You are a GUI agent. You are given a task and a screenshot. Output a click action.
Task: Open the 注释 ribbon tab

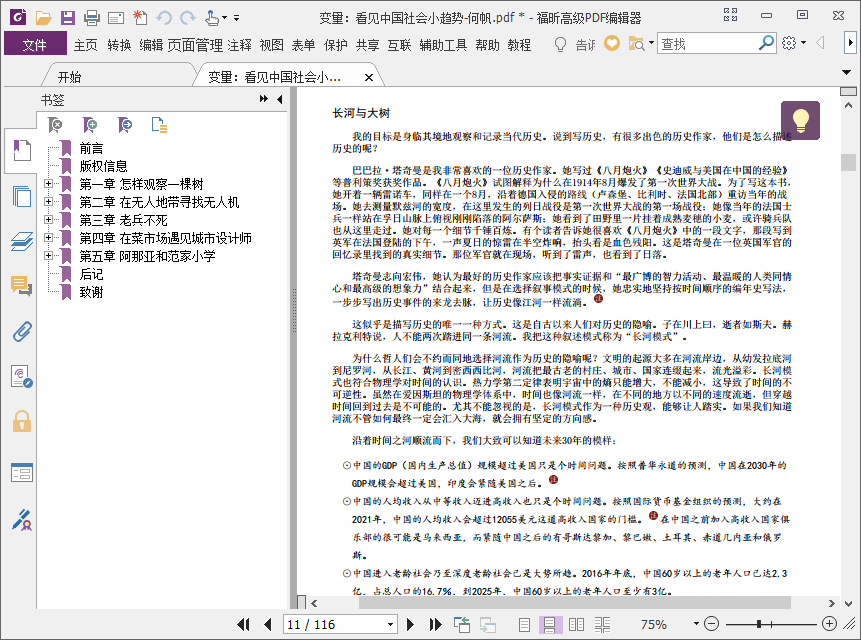[239, 45]
